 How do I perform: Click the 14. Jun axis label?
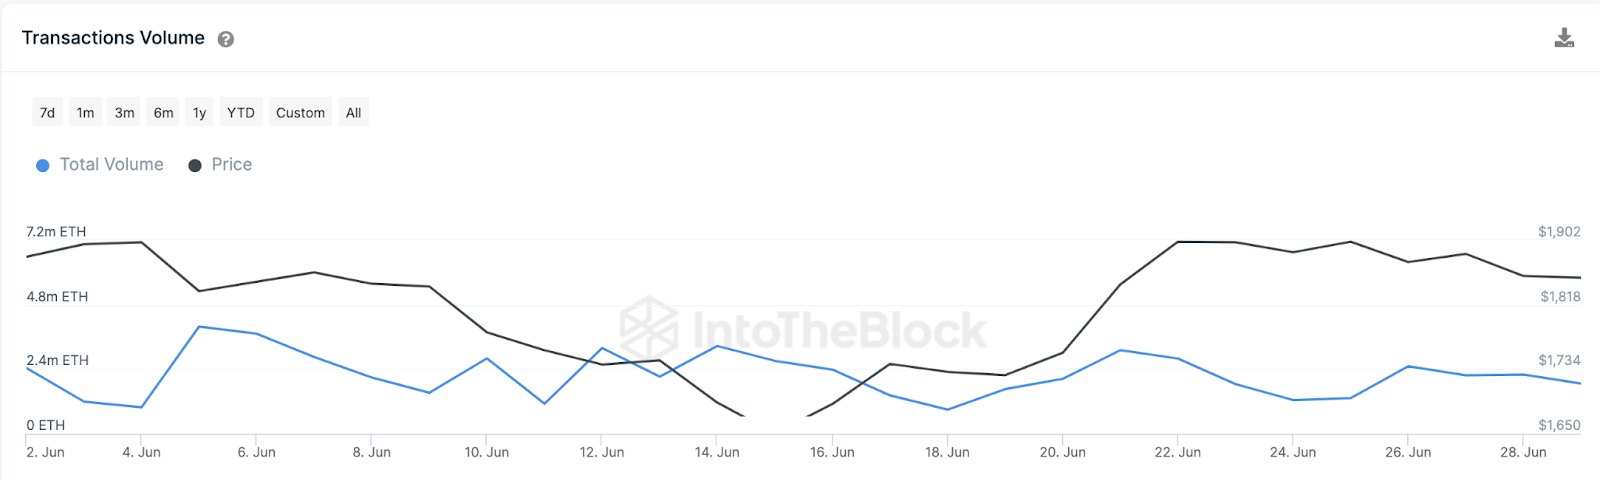(x=717, y=452)
